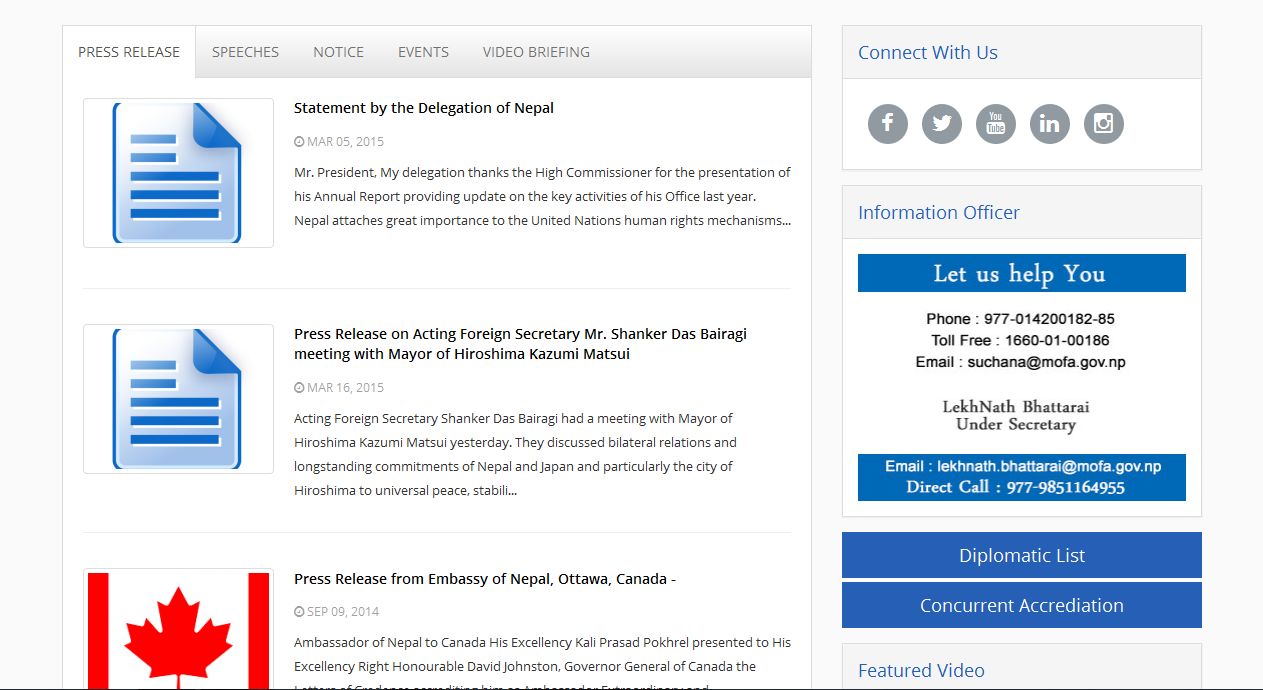Viewport: 1263px width, 690px height.
Task: Open the Twitter social icon
Action: pos(941,124)
